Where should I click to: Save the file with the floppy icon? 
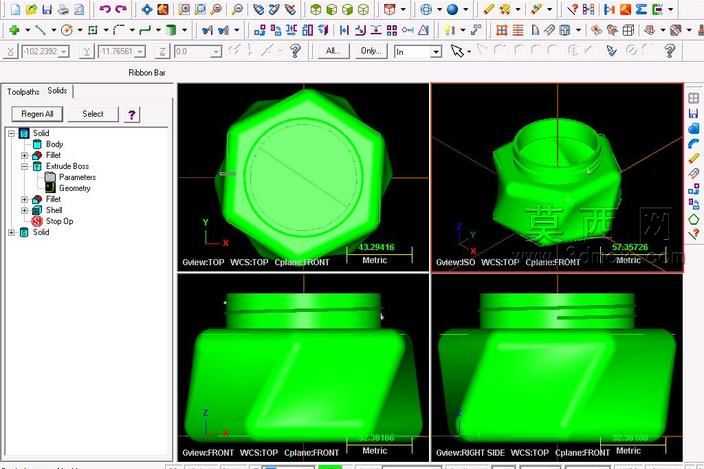47,9
